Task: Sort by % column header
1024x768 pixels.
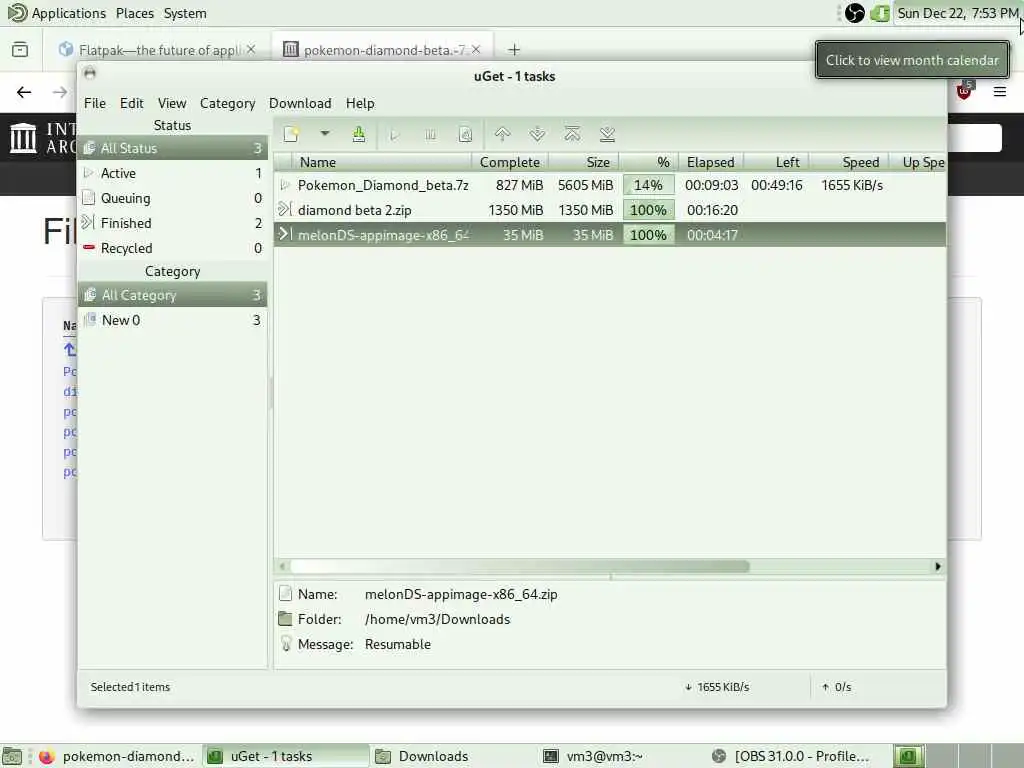Action: point(648,162)
